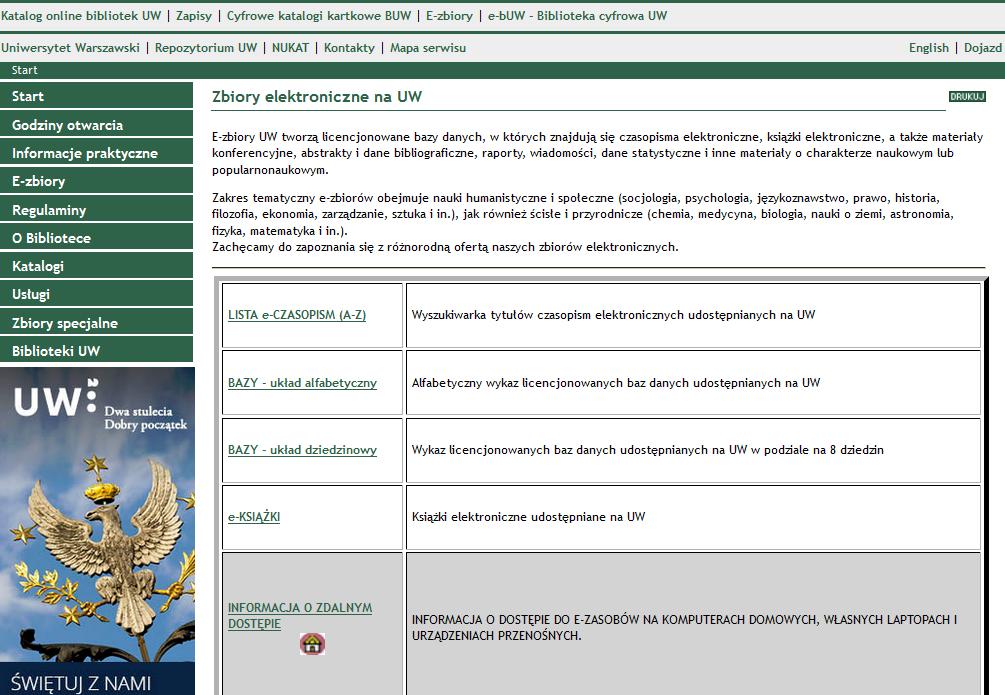The height and width of the screenshot is (695, 1005).
Task: Select Start in the sidebar menu
Action: [x=96, y=96]
